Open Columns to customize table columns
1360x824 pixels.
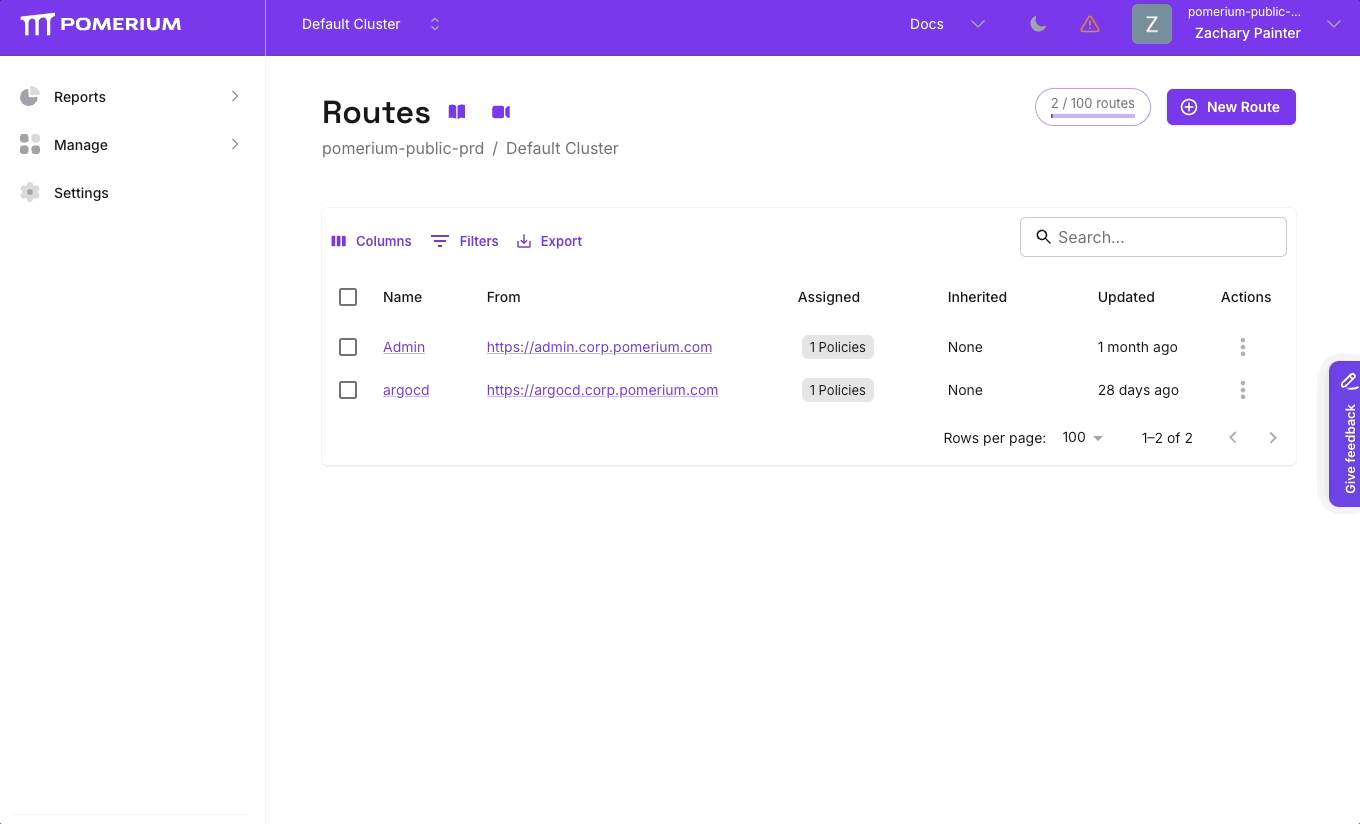[370, 241]
